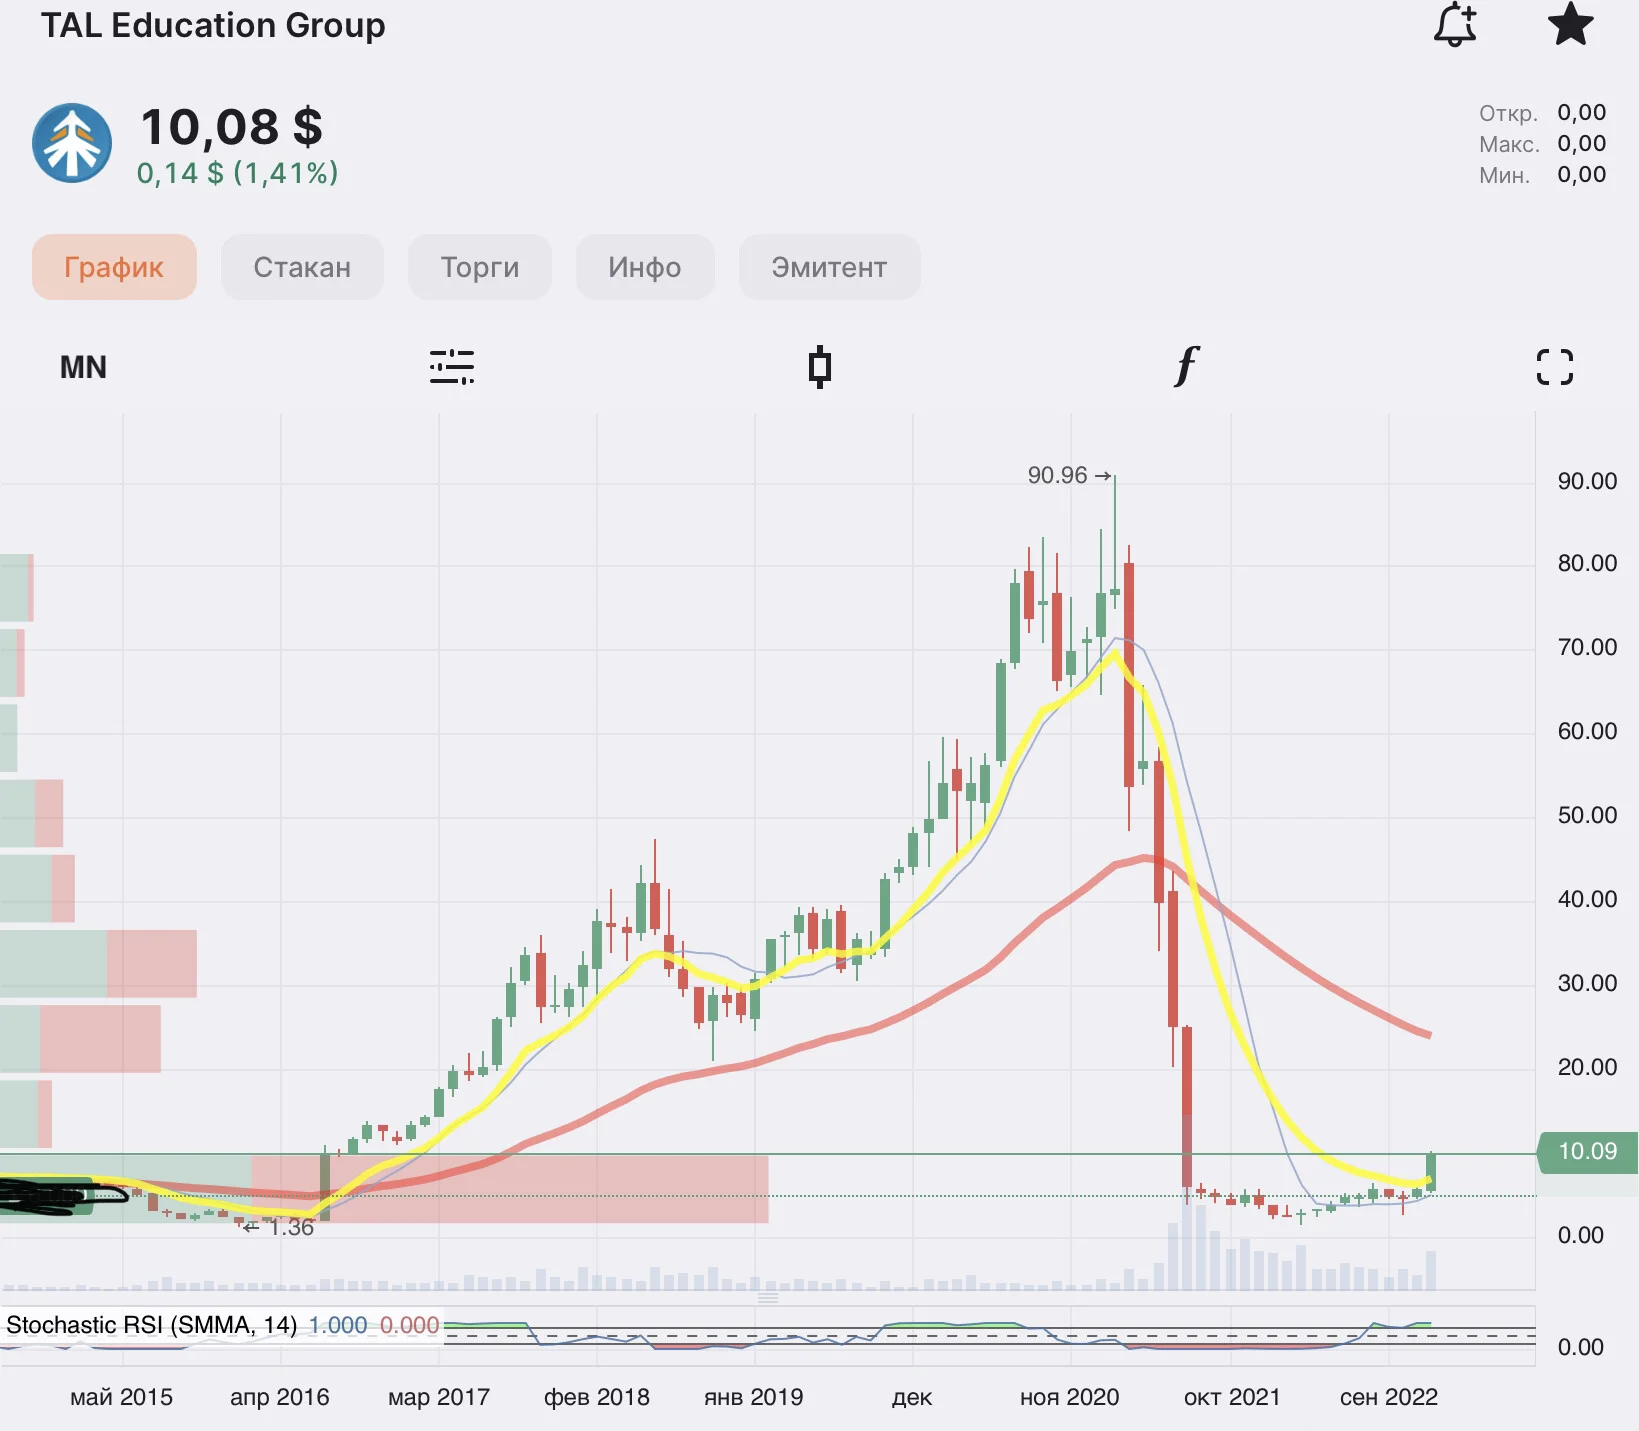Viewport: 1639px width, 1431px height.
Task: Open the chart settings sliders icon
Action: 452,367
